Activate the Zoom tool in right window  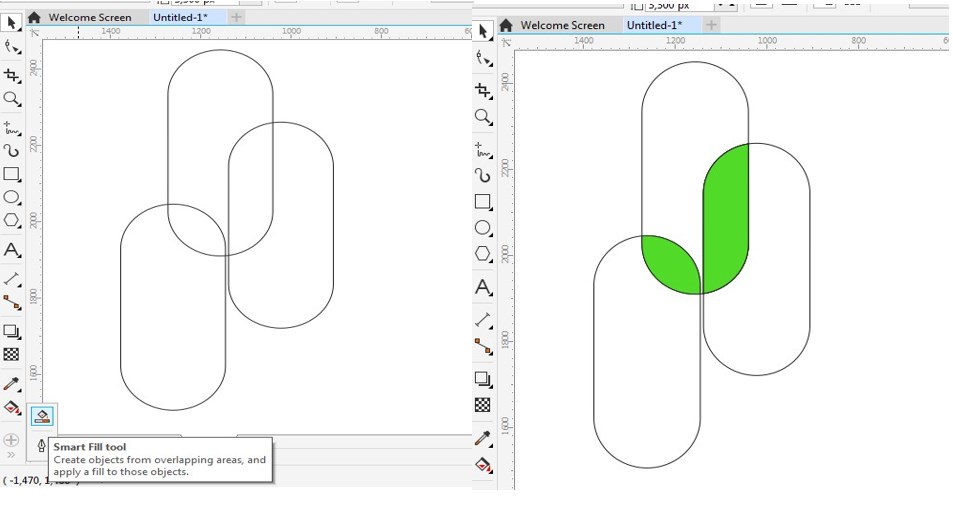point(484,117)
